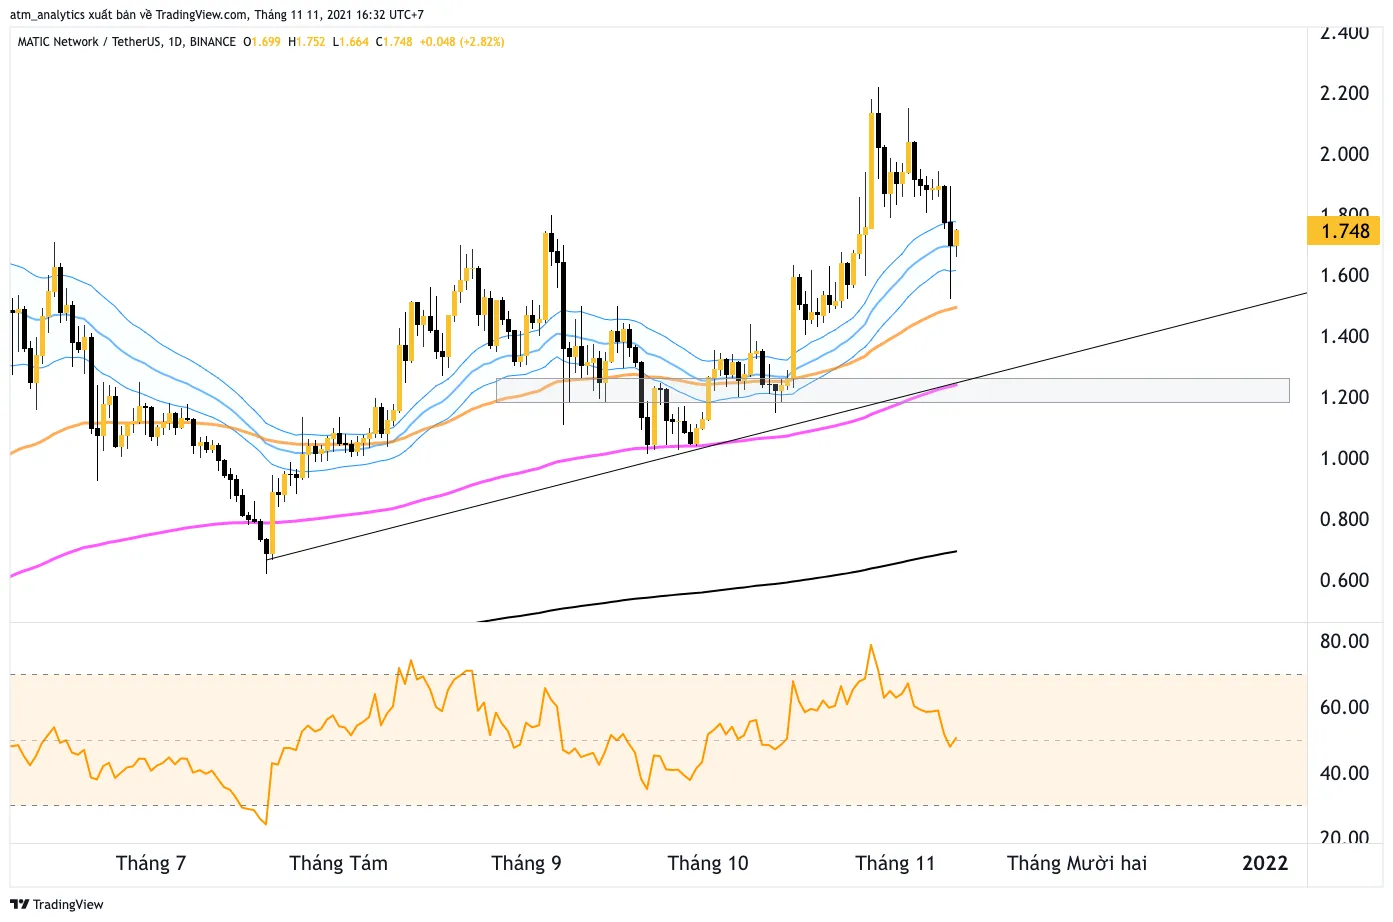
Task: Click the TradingView logo icon
Action: (x=19, y=904)
